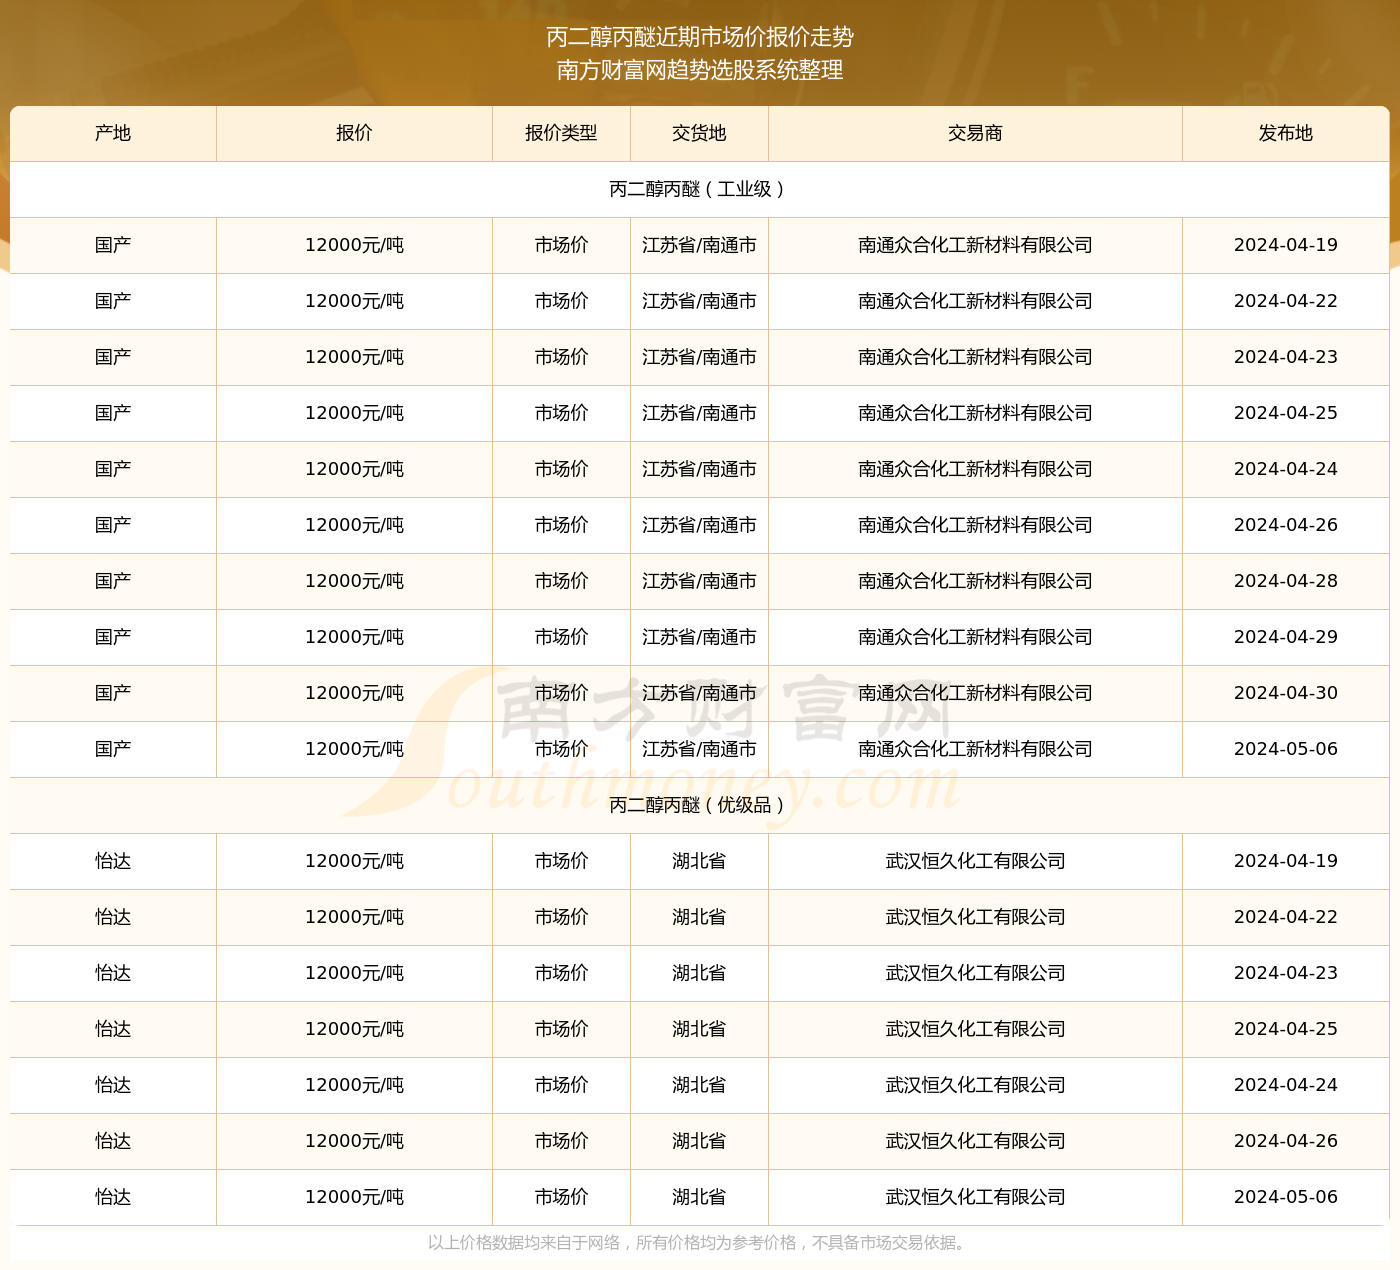Click 国产 in the 2024-04-29 row
This screenshot has width=1400, height=1270.
point(113,637)
